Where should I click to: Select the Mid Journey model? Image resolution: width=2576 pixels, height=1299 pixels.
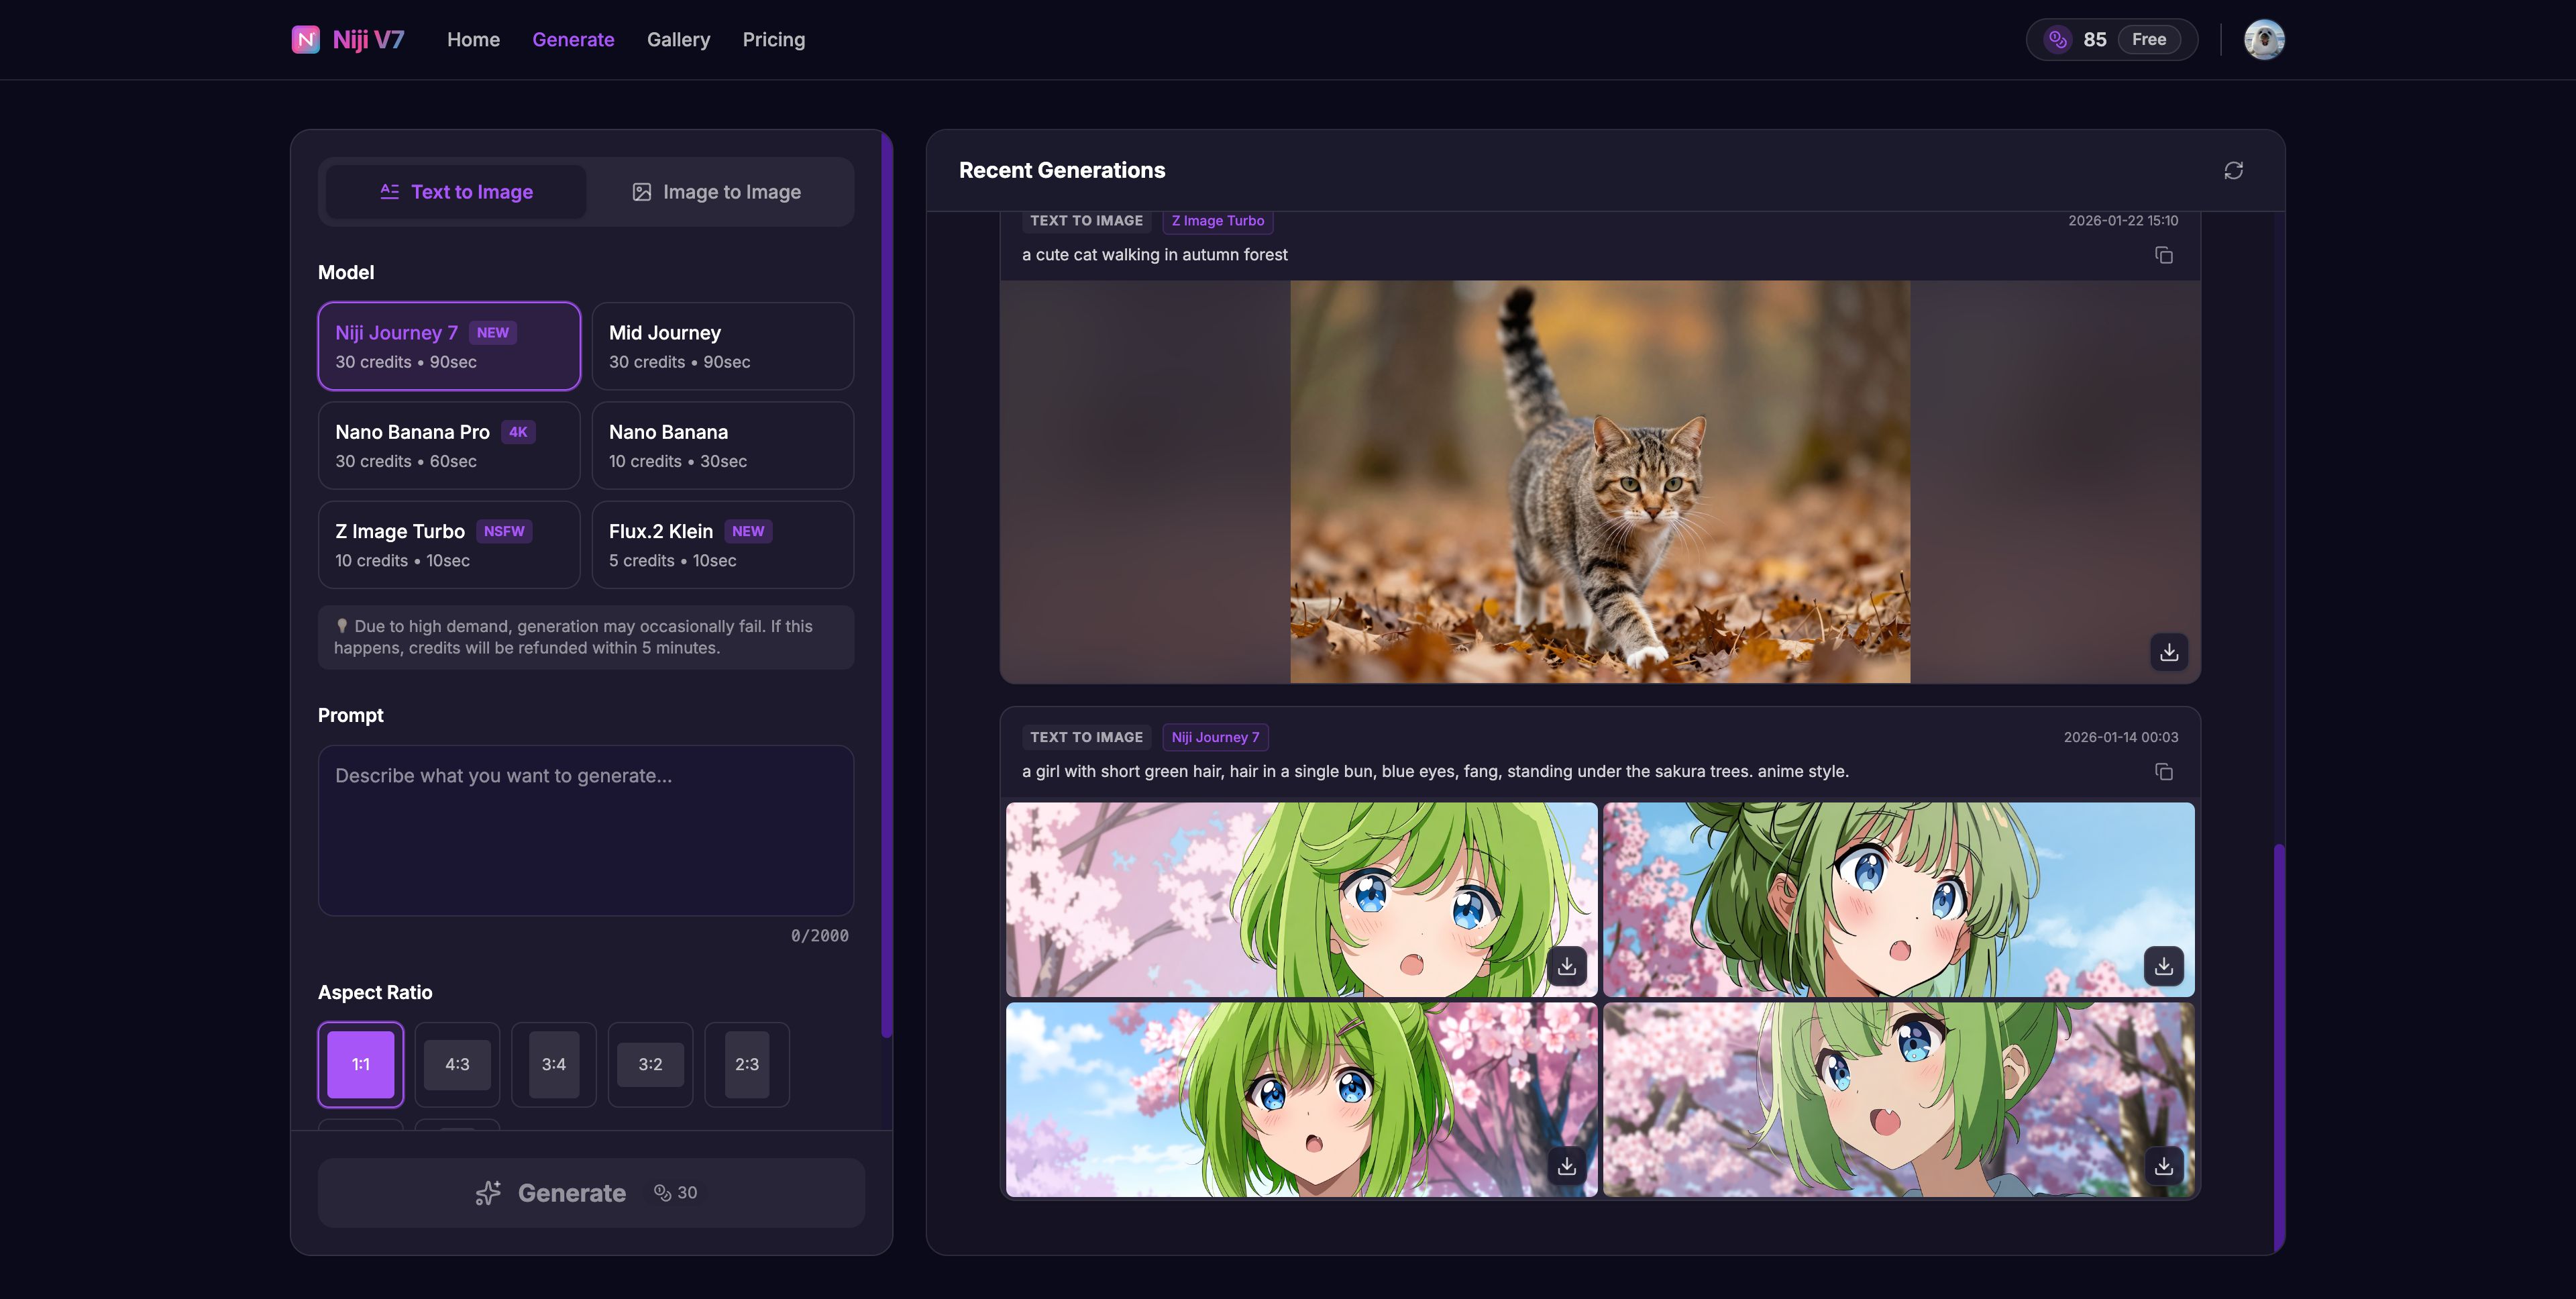pyautogui.click(x=722, y=345)
